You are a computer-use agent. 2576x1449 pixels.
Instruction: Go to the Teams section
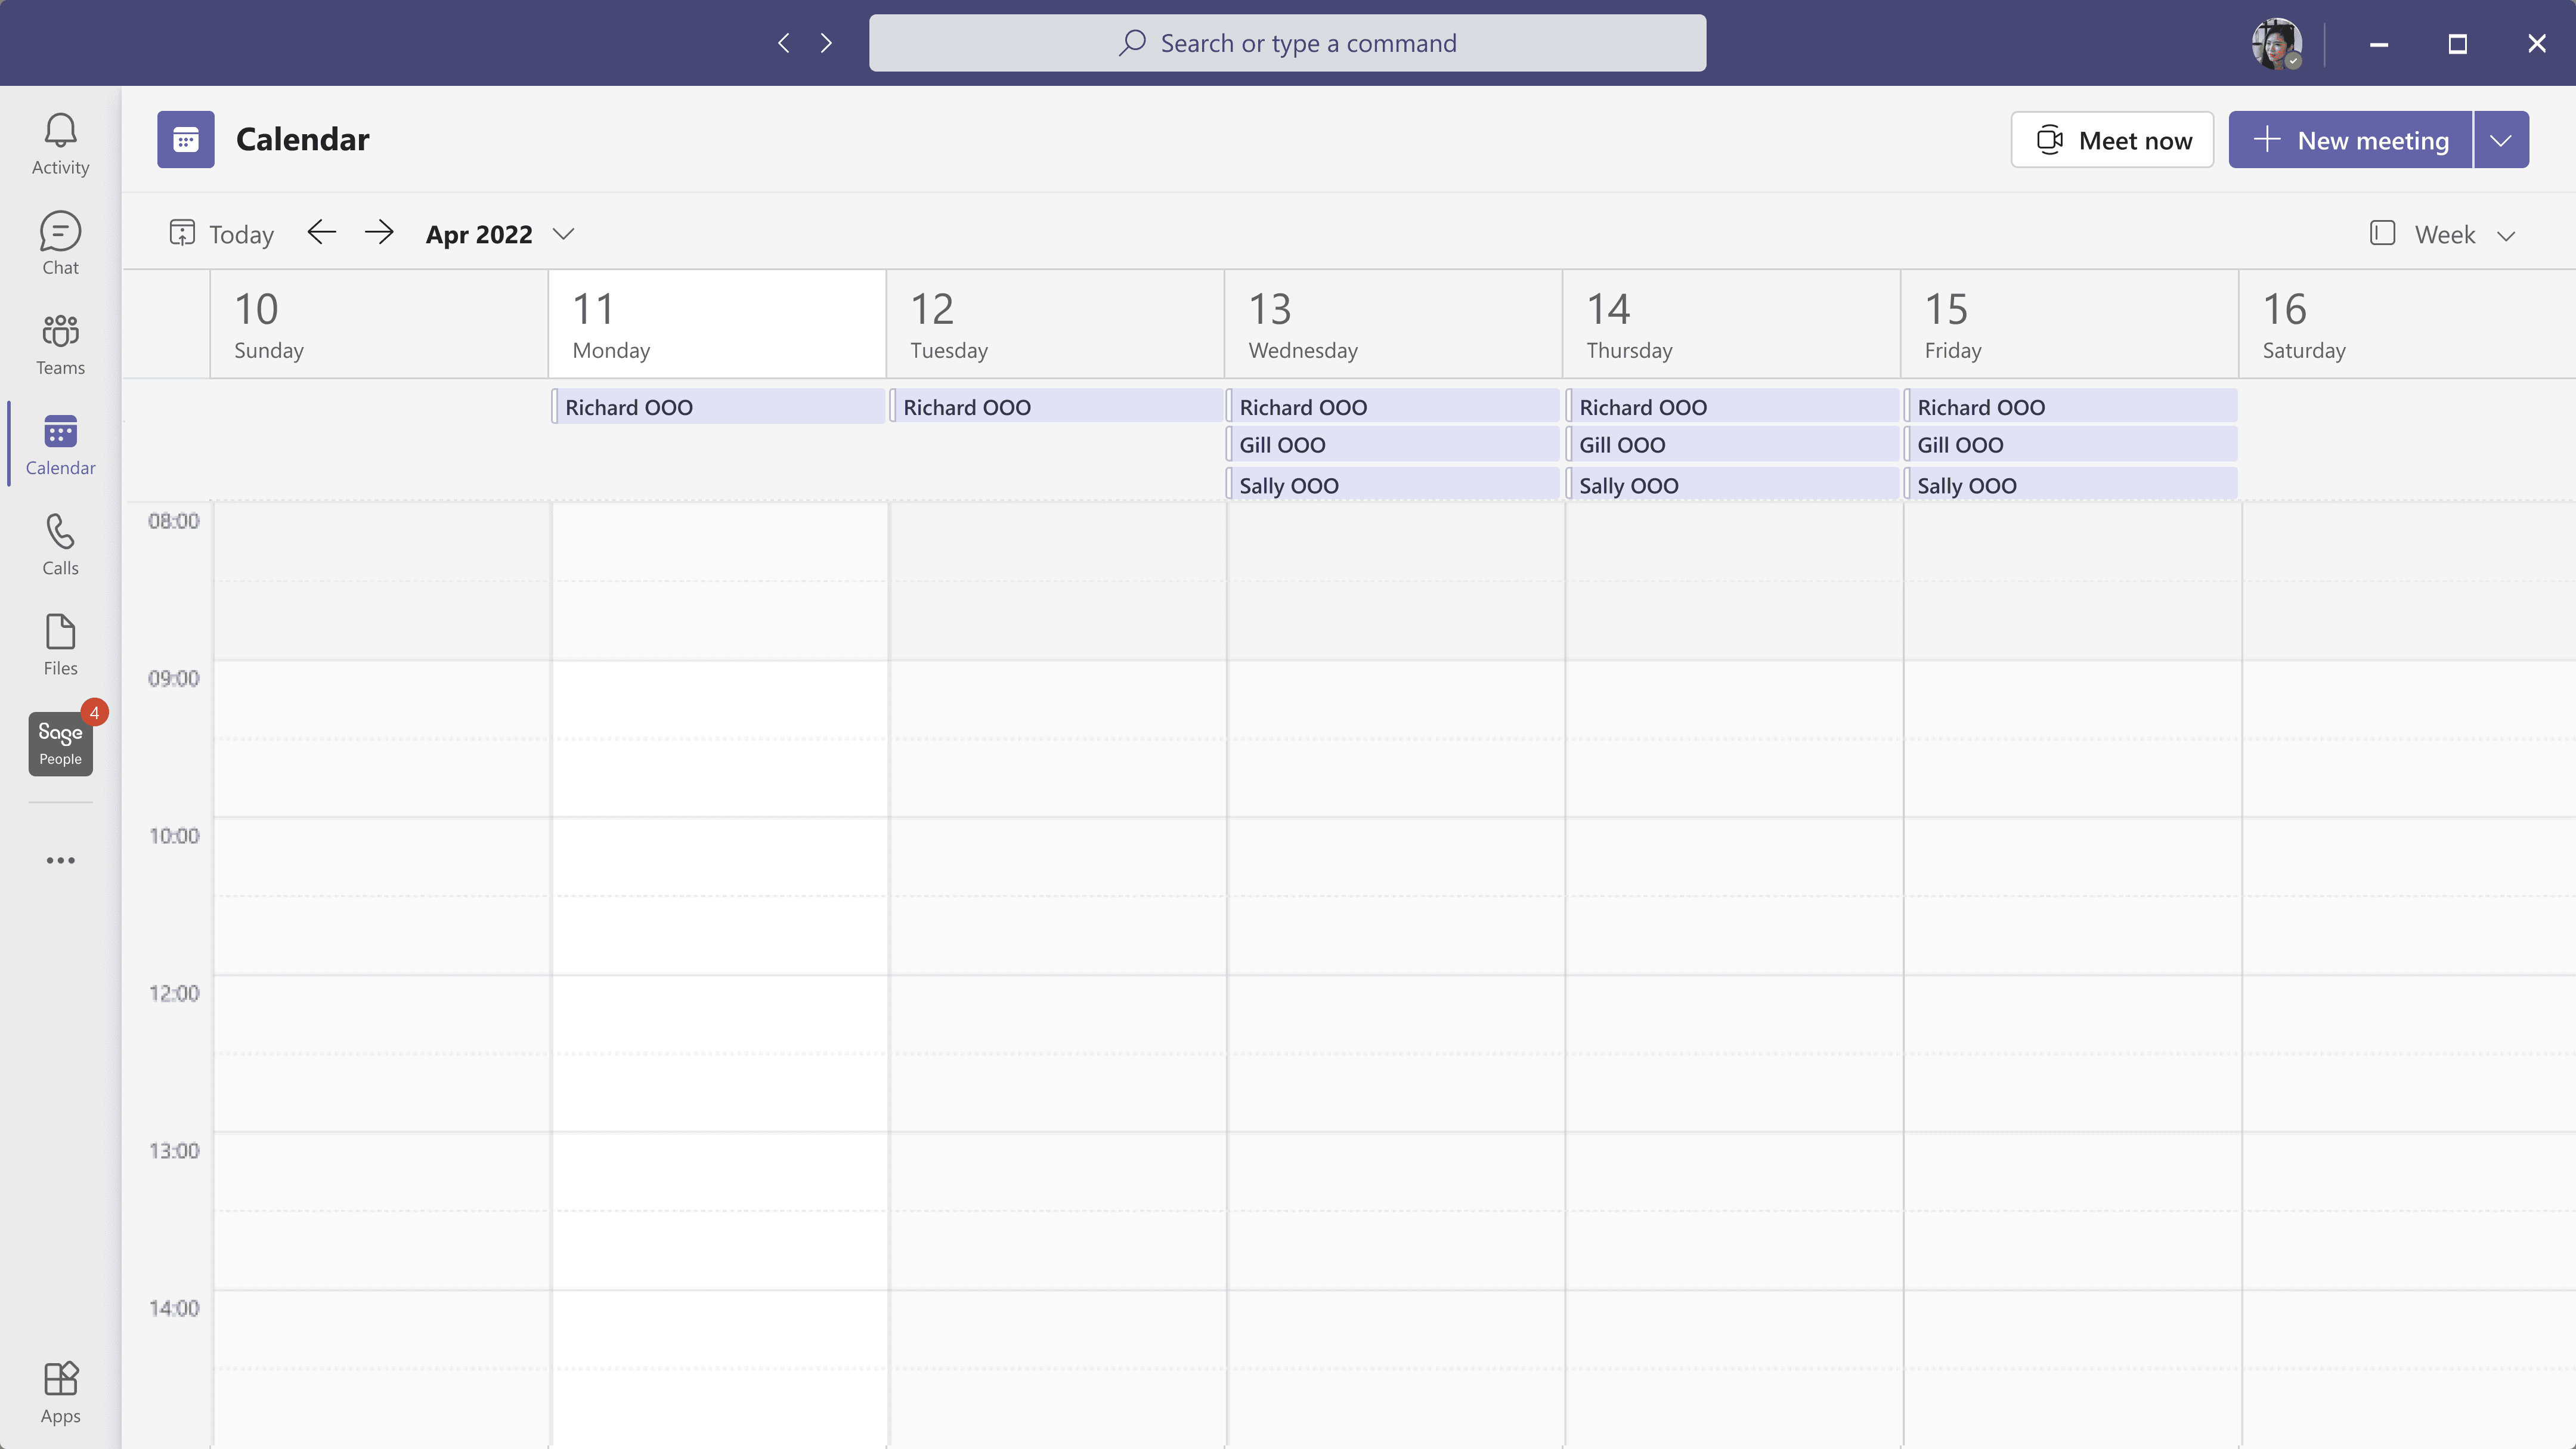[60, 344]
